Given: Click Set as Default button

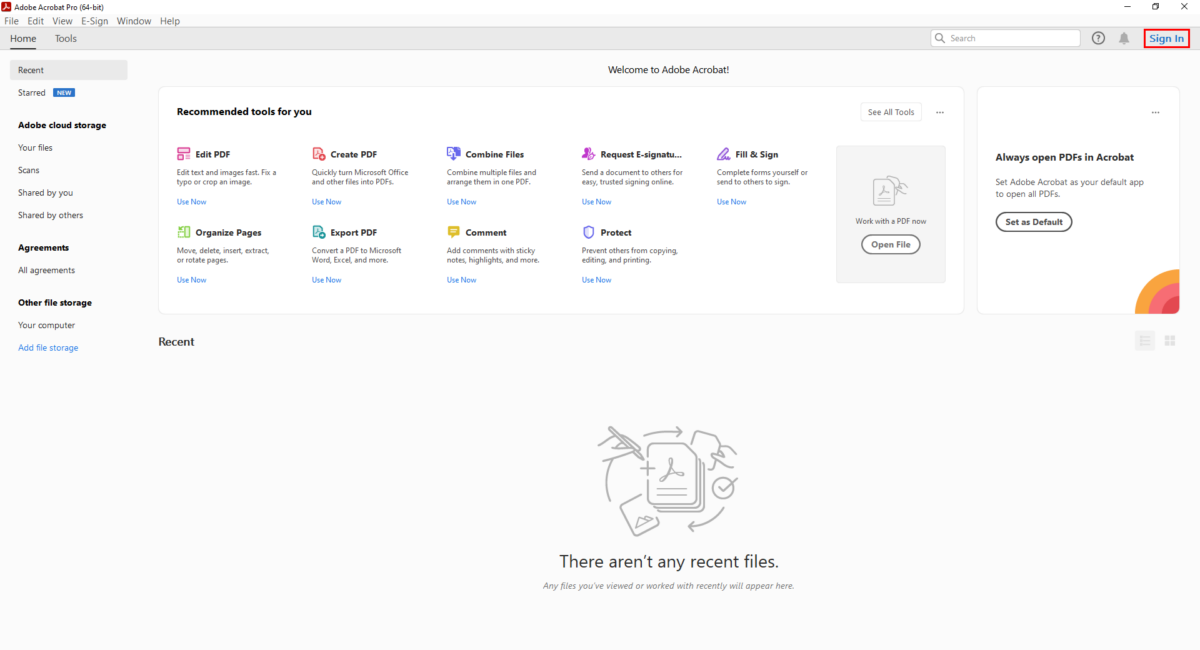Looking at the screenshot, I should coord(1033,221).
